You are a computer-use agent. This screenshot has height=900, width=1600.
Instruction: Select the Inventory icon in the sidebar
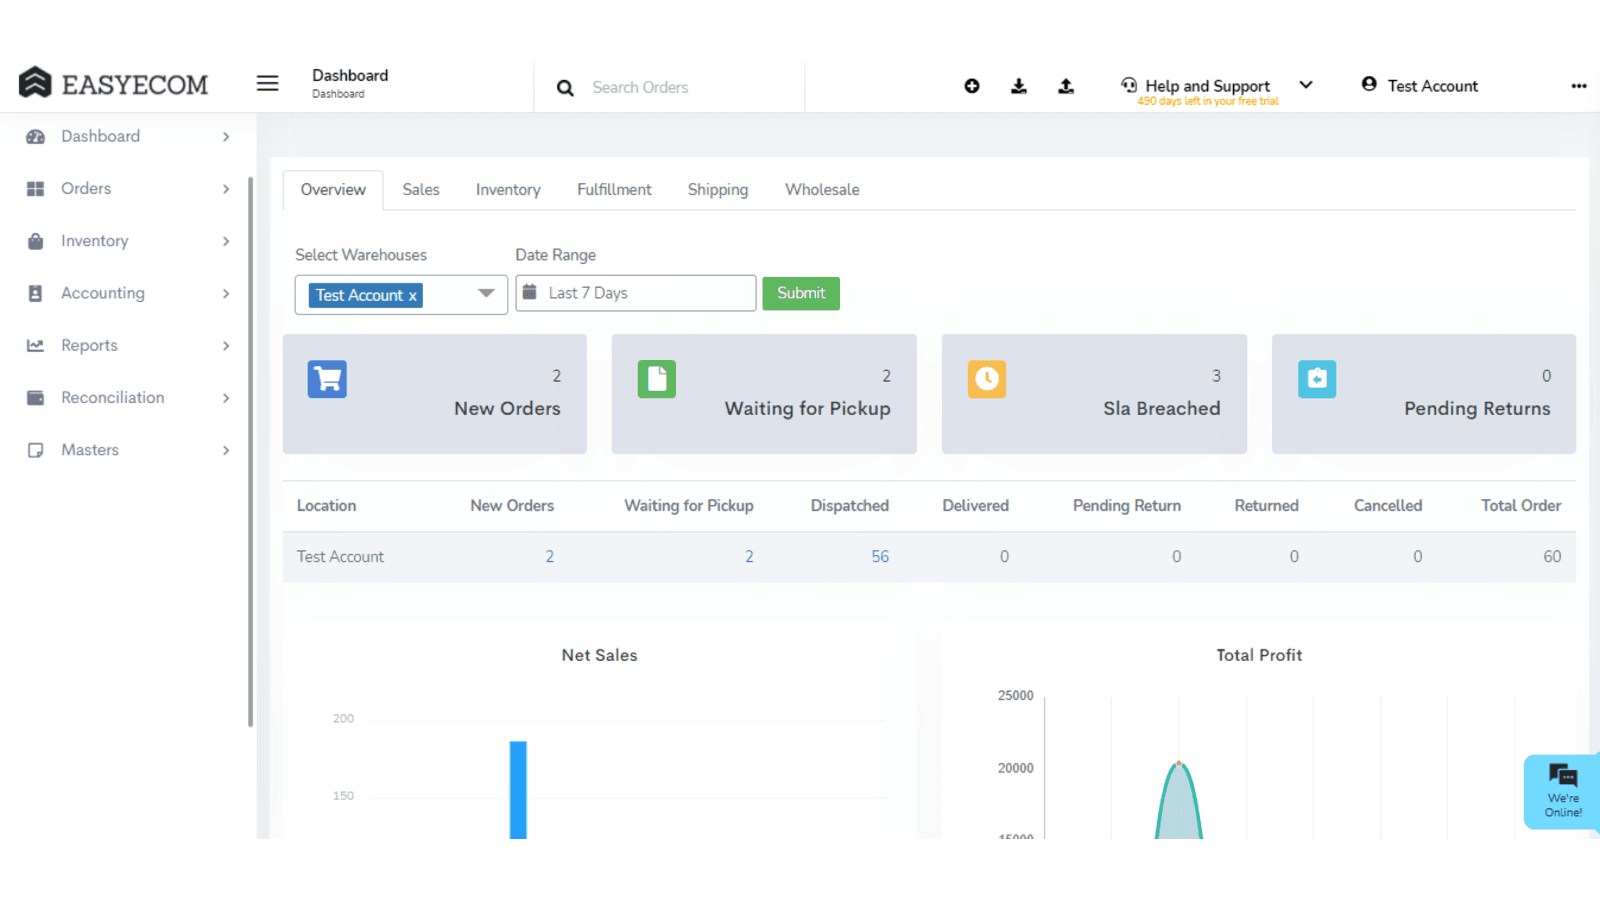coord(36,241)
